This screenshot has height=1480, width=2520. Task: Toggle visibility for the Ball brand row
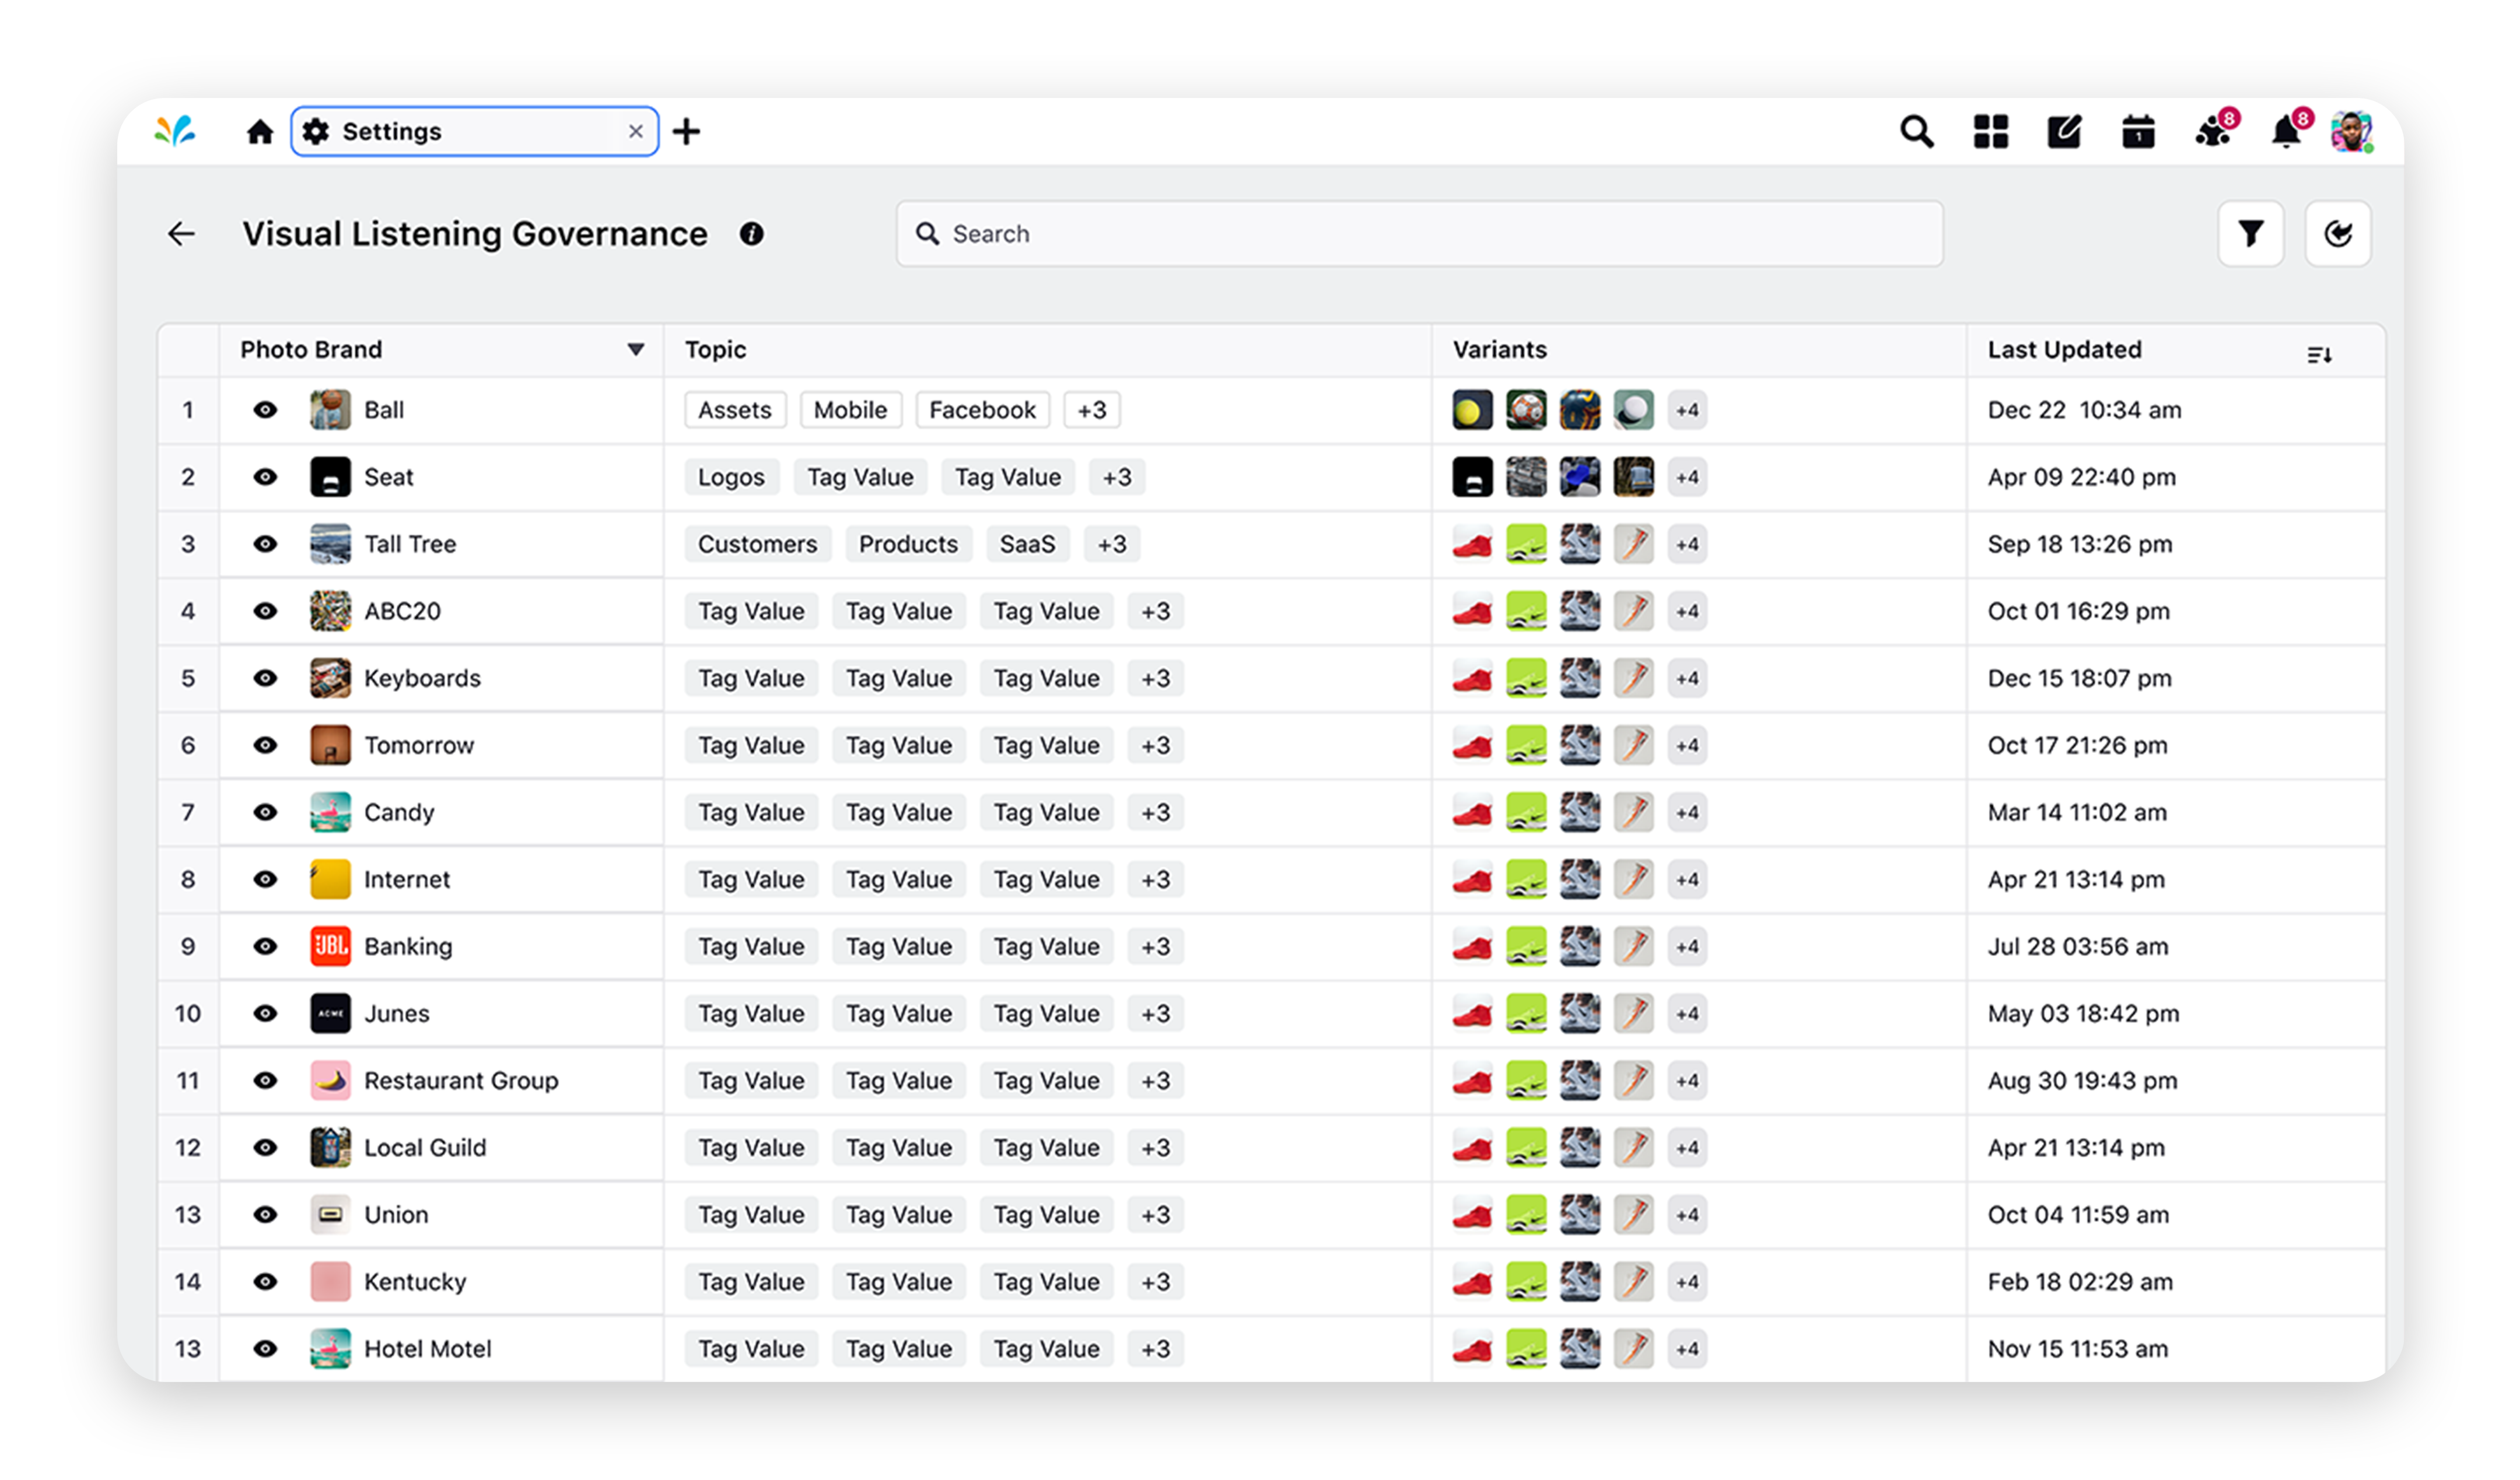265,410
